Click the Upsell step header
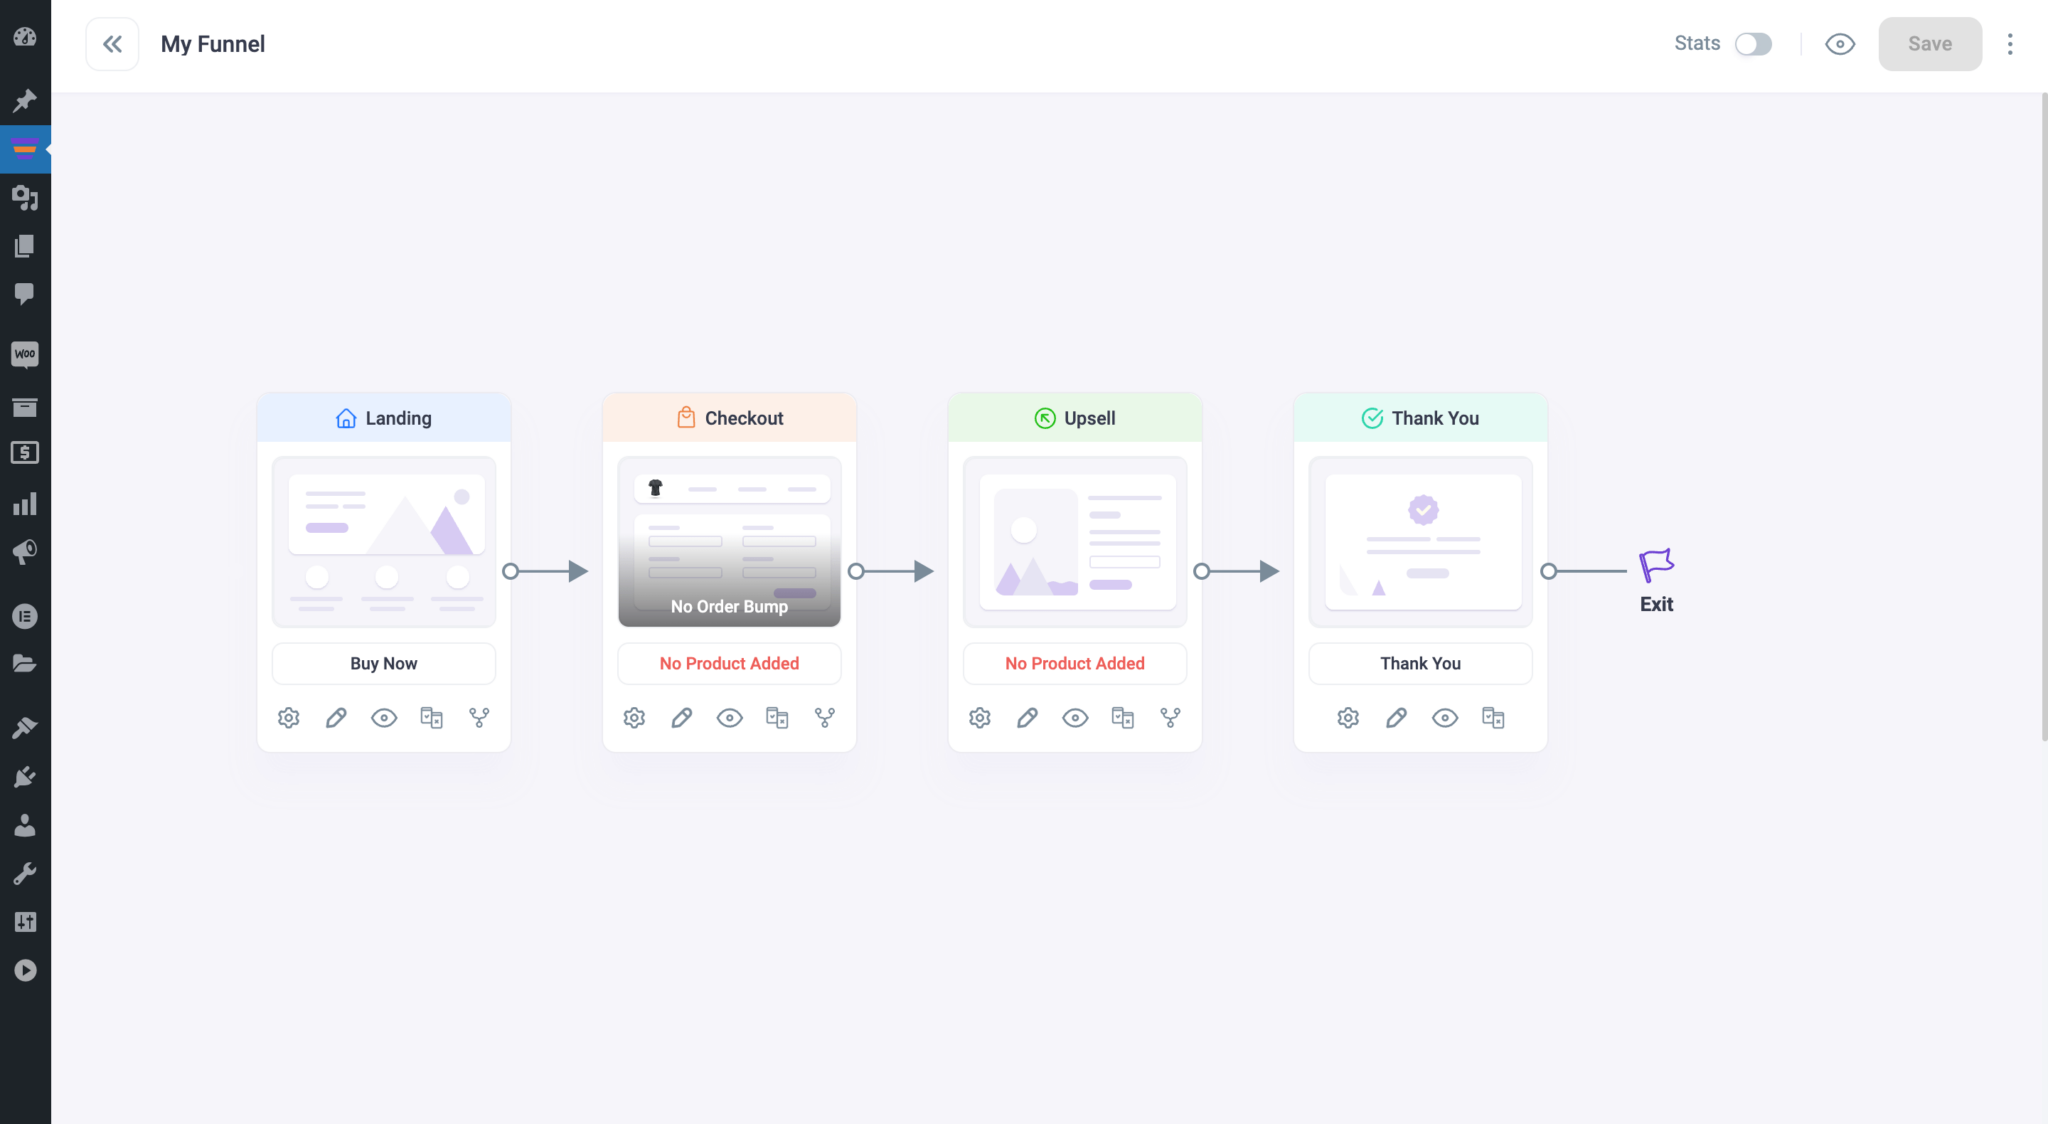 point(1075,418)
